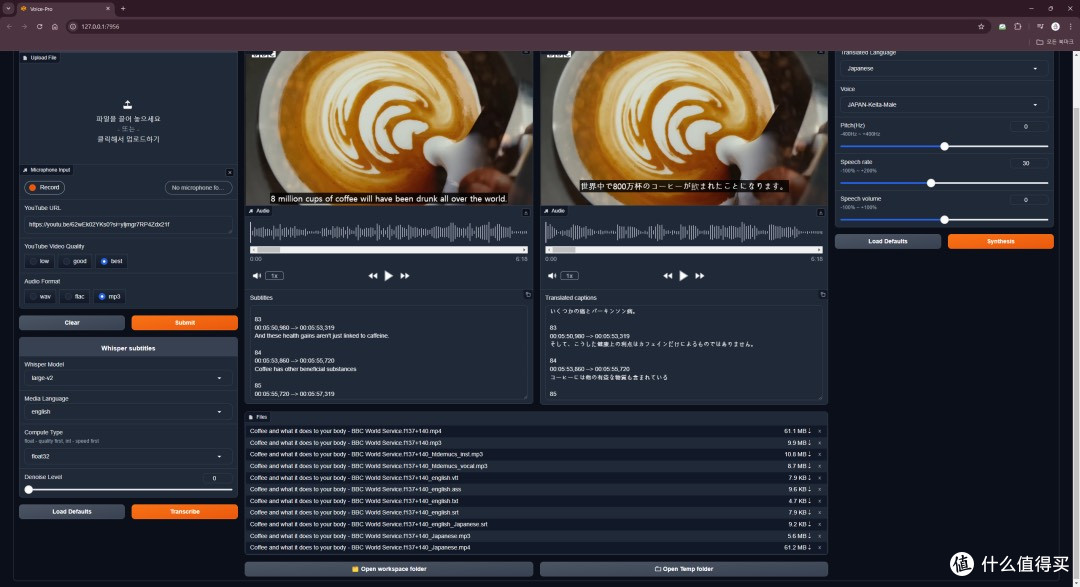Open the Whisper Model dropdown
This screenshot has height=587, width=1080.
[128, 378]
